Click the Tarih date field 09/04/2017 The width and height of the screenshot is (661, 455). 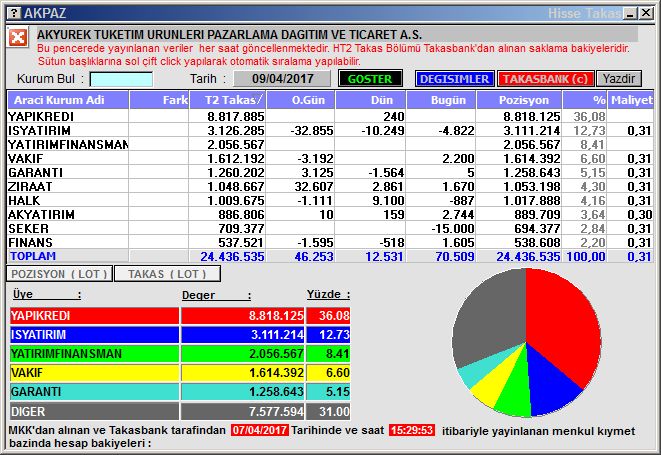(282, 79)
